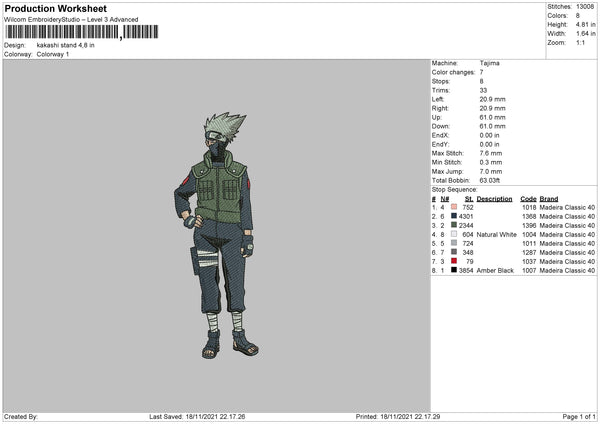Click the Max Jump value 7.0 mm
The width and height of the screenshot is (600, 424).
coord(491,171)
